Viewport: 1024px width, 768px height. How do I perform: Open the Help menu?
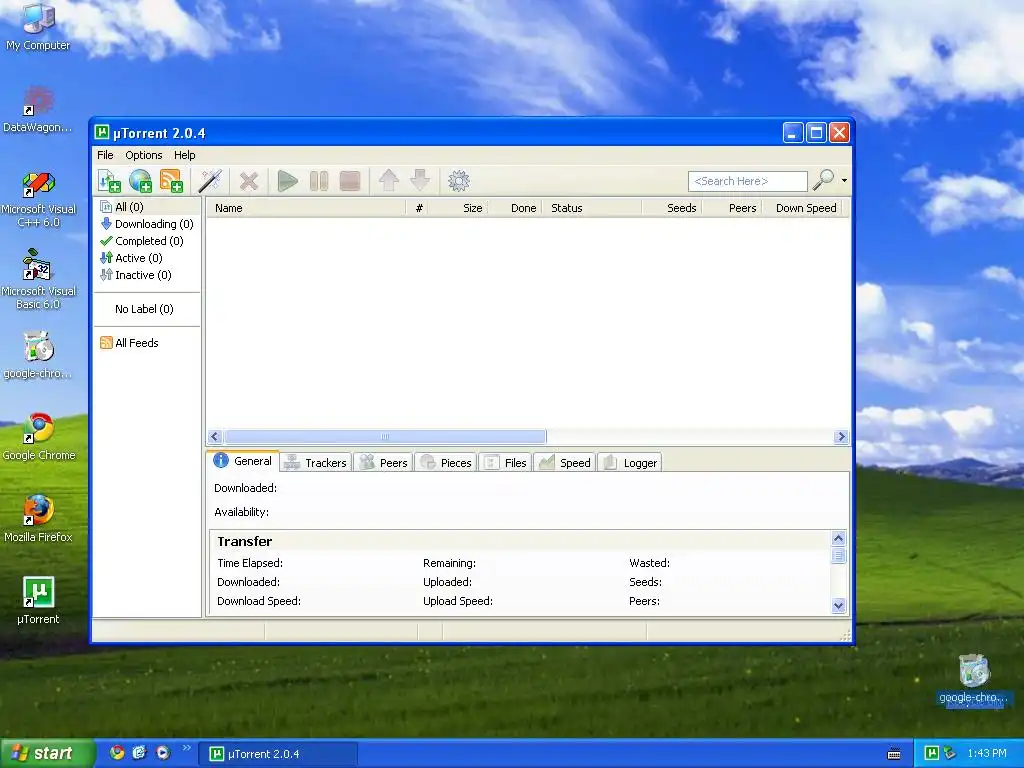184,155
